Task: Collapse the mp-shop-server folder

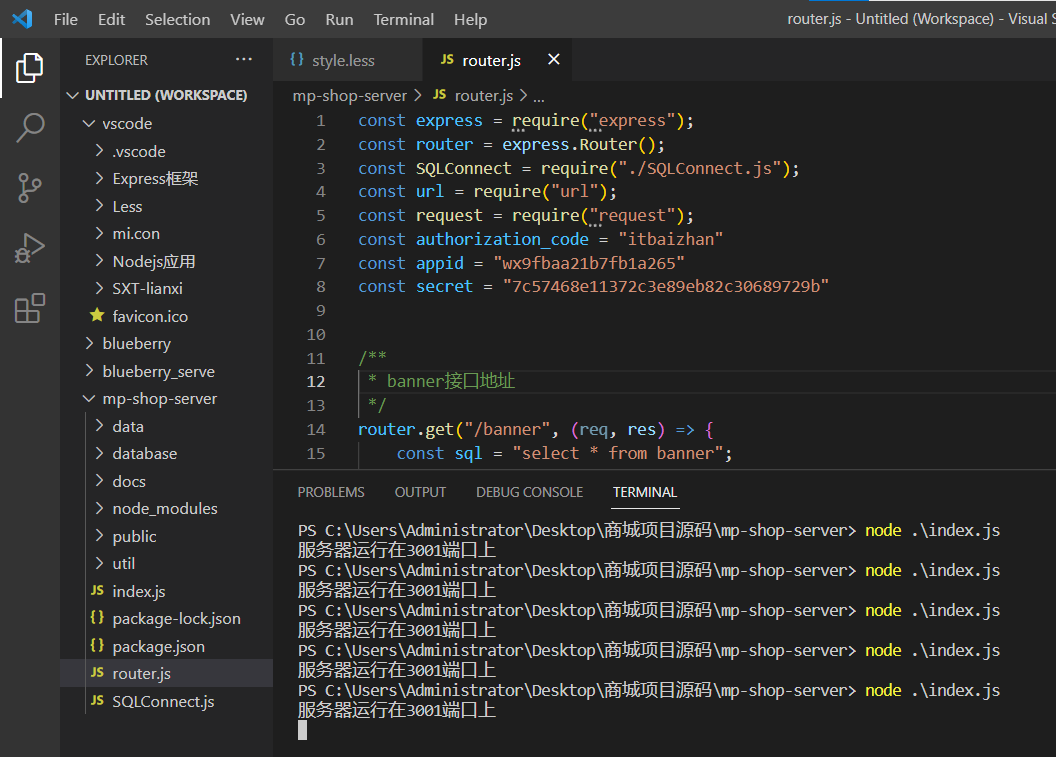Action: (x=89, y=399)
